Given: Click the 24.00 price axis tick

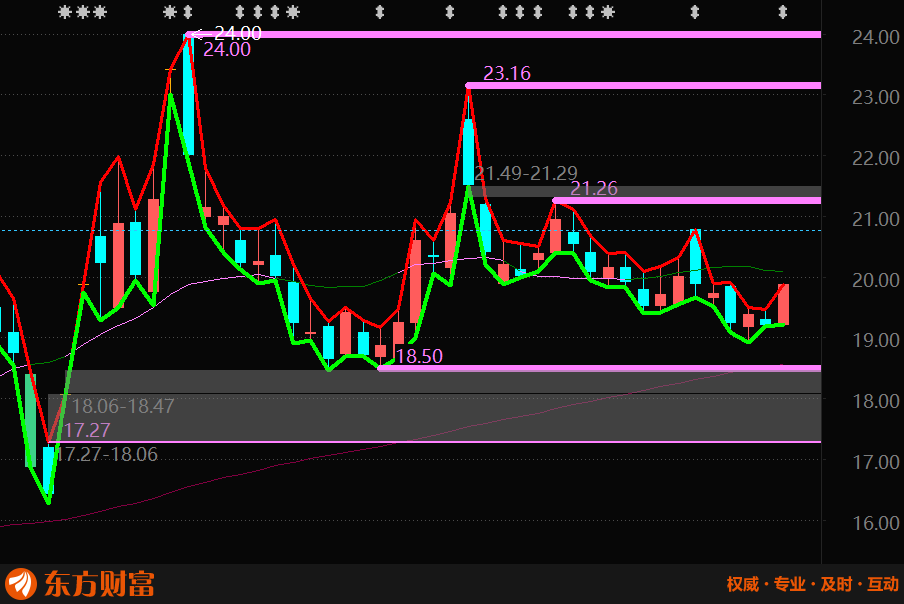Looking at the screenshot, I should (x=876, y=37).
